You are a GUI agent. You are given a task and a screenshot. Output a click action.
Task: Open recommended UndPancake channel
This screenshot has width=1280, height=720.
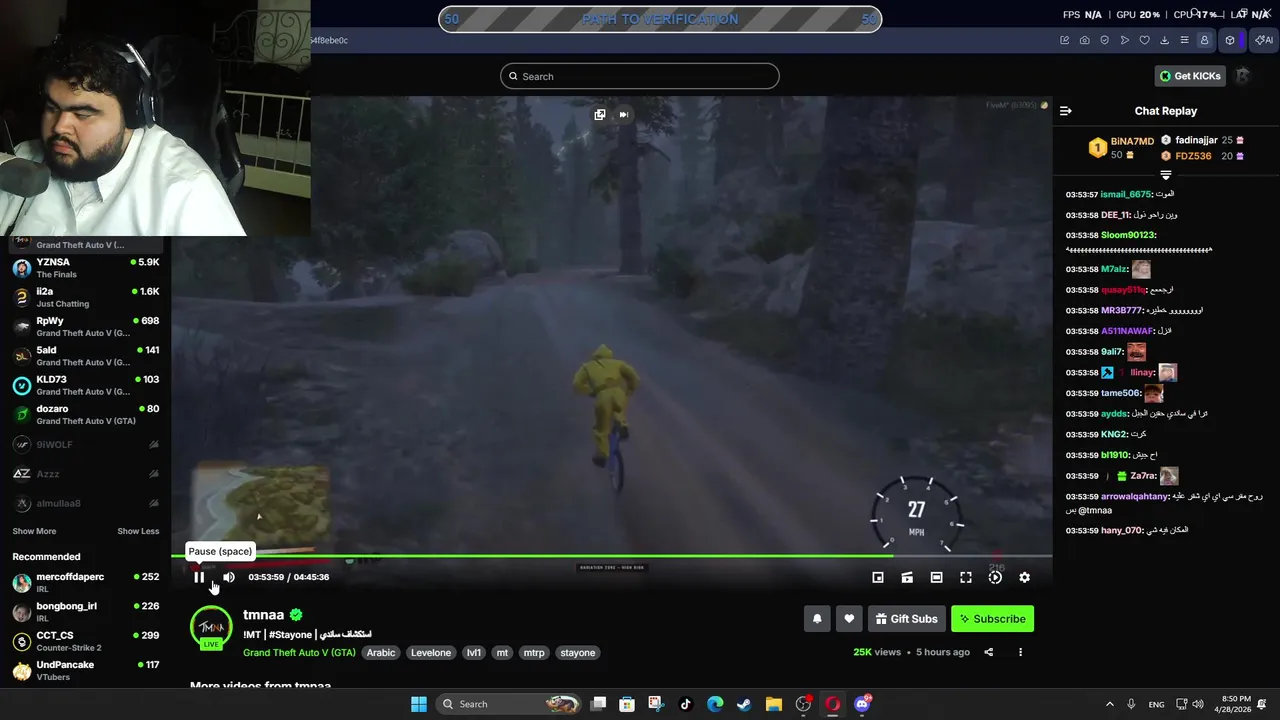tap(86, 670)
